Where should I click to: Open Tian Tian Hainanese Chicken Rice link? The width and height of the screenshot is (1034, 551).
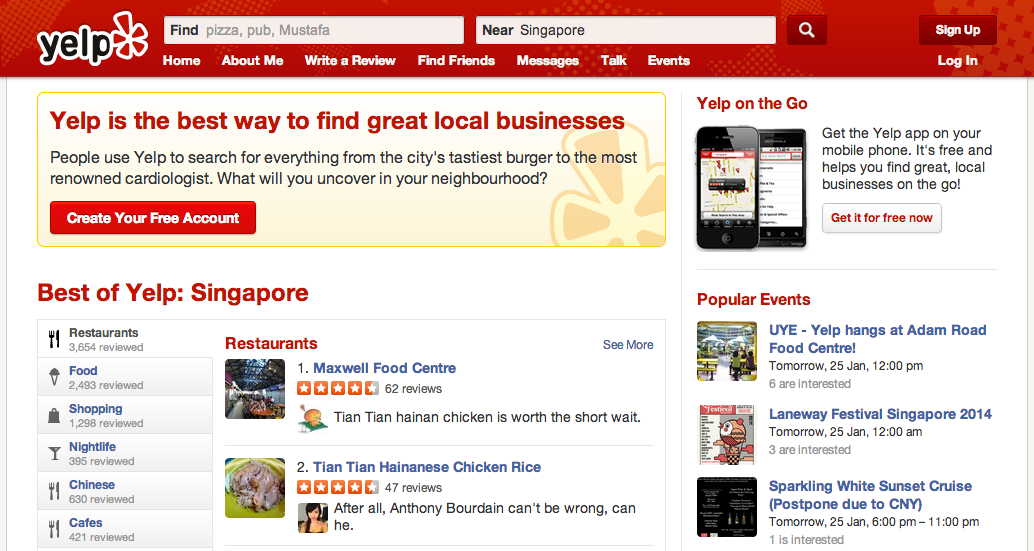(x=427, y=467)
